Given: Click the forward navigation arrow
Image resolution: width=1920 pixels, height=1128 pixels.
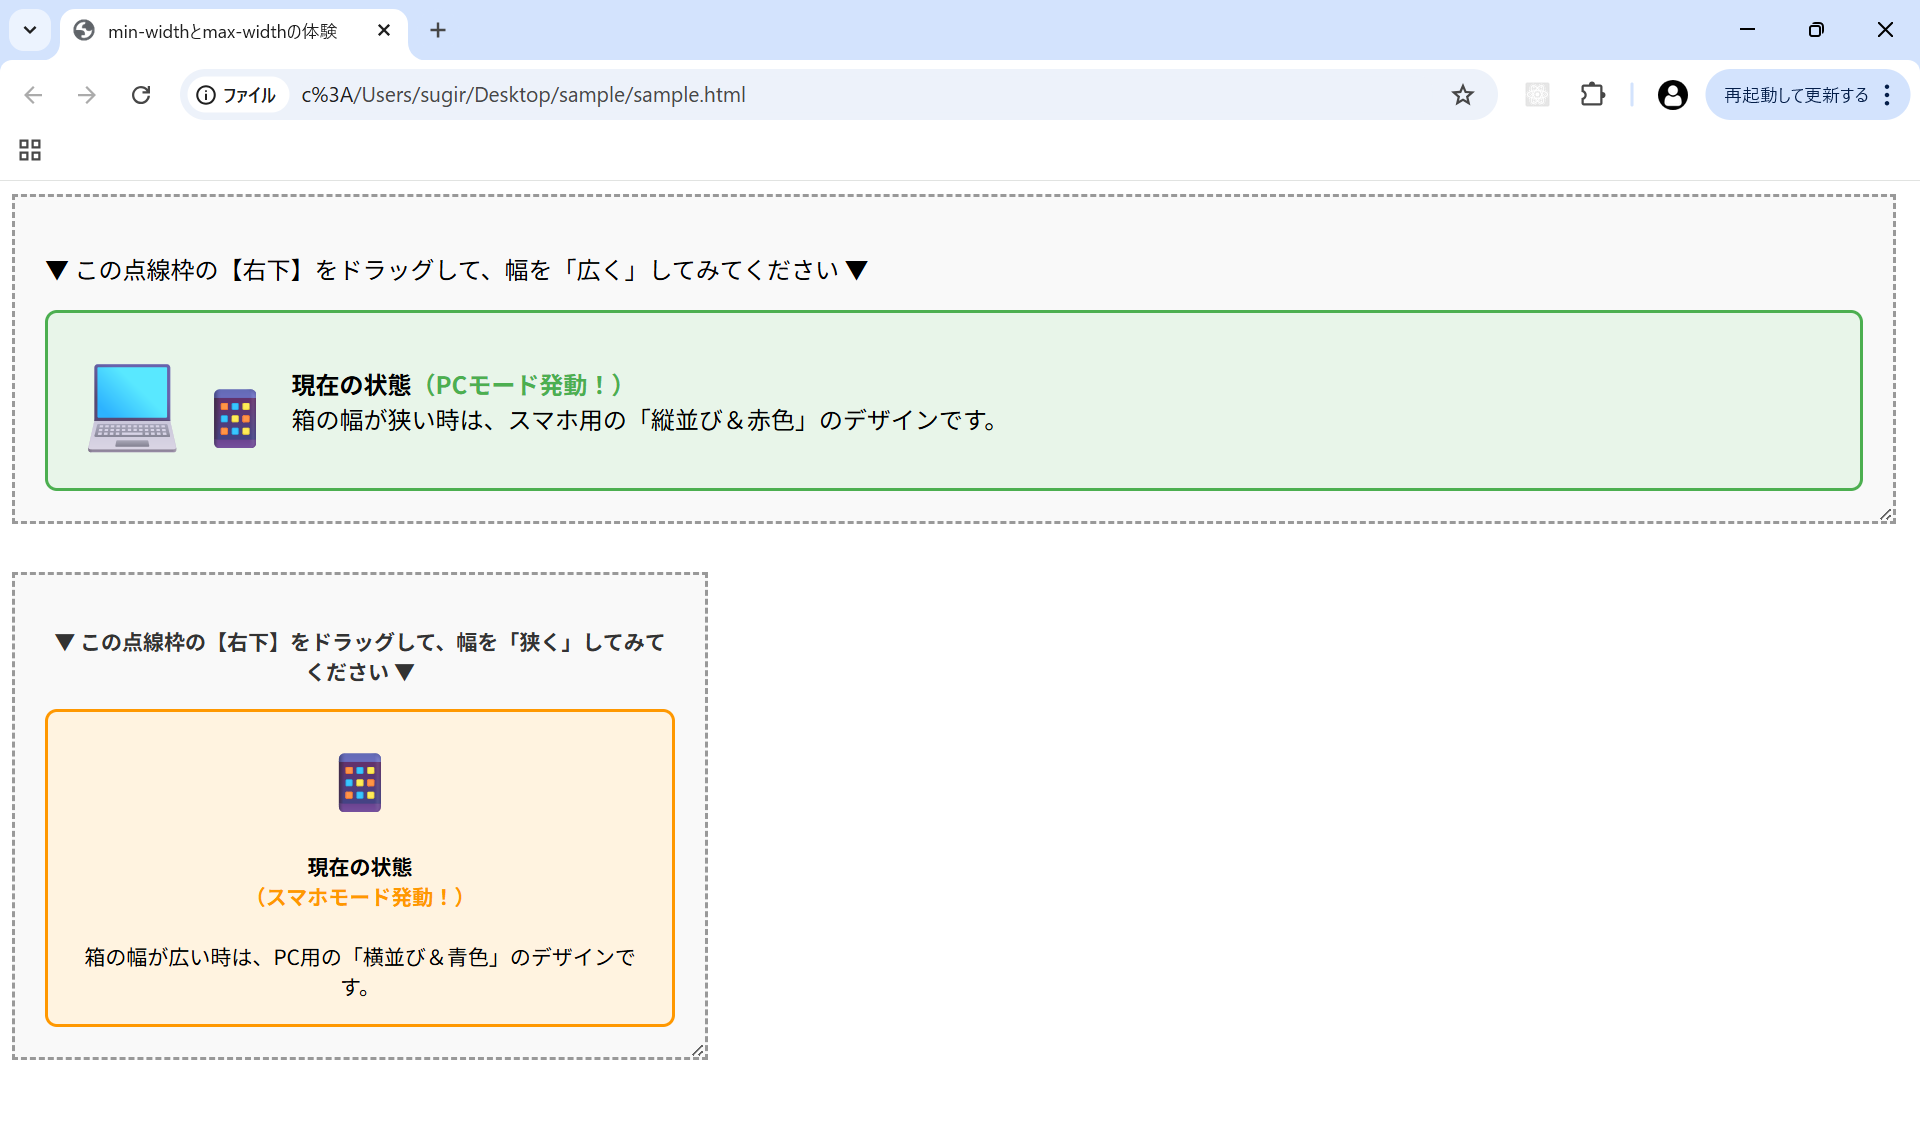Looking at the screenshot, I should (87, 95).
